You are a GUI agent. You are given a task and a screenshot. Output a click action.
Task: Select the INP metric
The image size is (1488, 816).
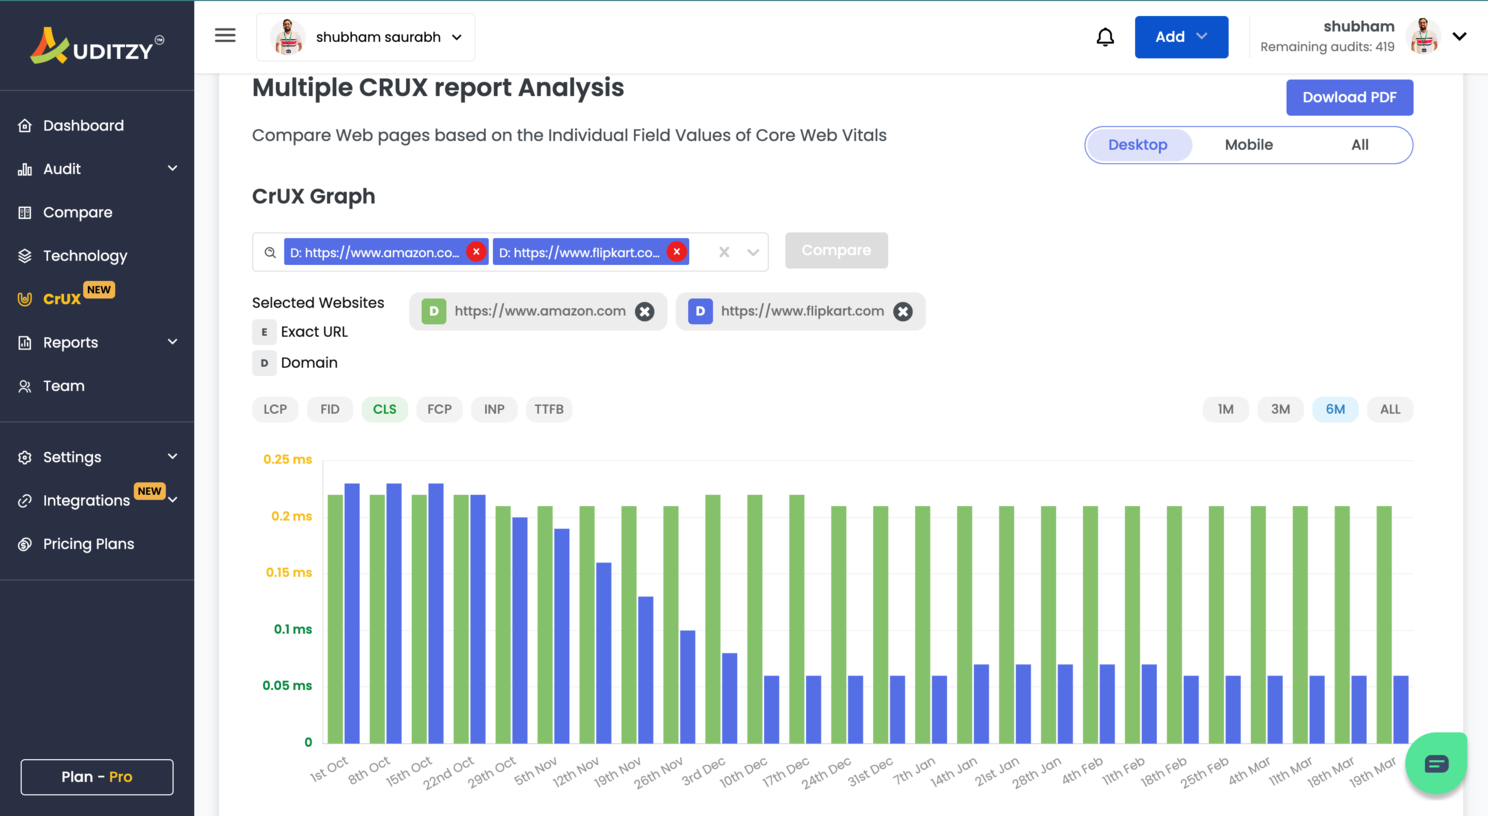point(494,409)
